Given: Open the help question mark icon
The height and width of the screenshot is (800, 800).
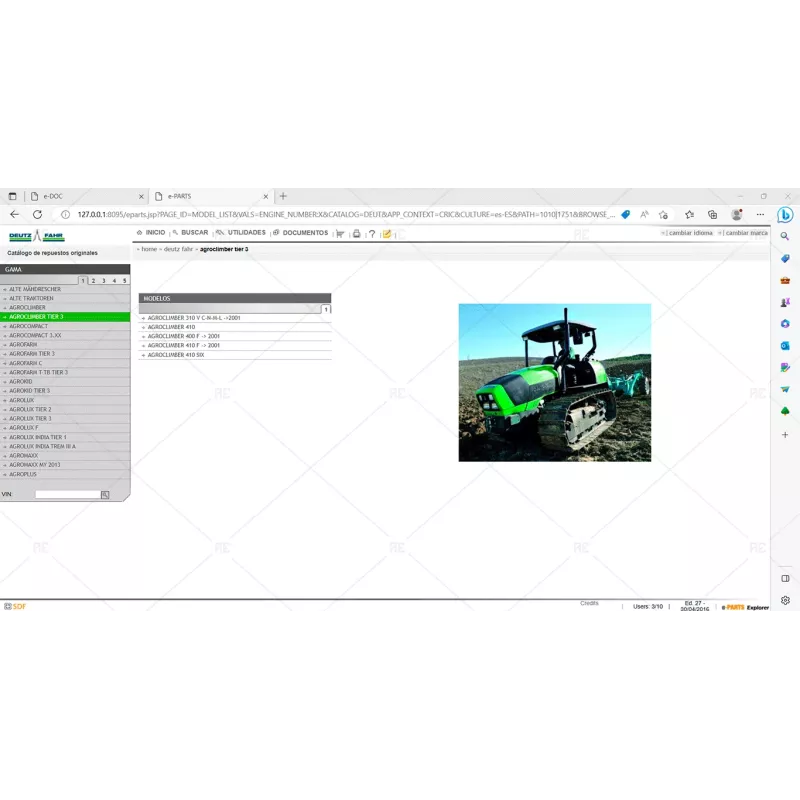Looking at the screenshot, I should 371,232.
